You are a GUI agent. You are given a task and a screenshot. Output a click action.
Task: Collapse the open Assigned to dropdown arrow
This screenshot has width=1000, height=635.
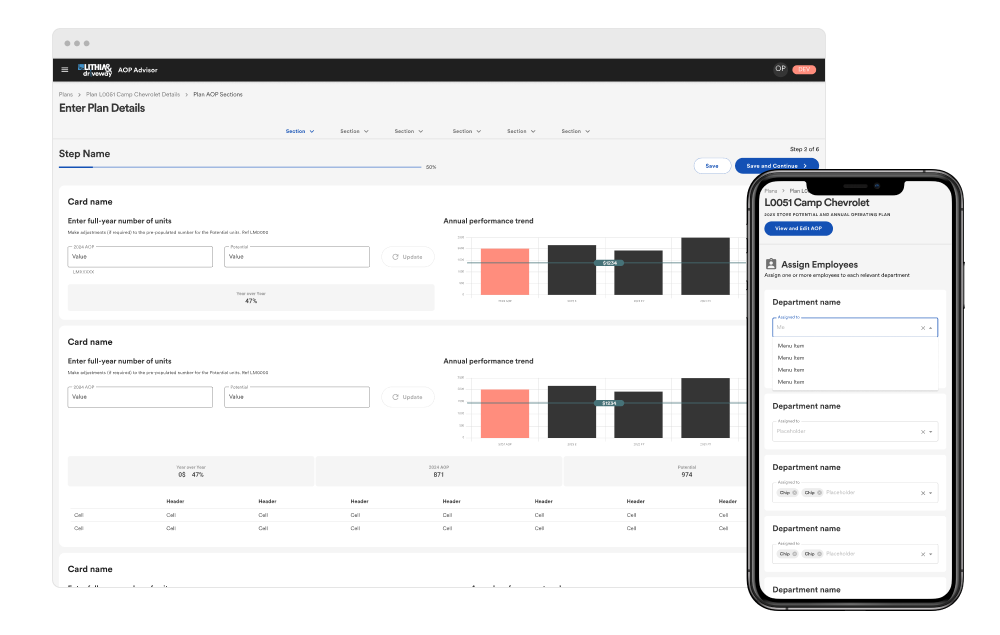(x=932, y=328)
